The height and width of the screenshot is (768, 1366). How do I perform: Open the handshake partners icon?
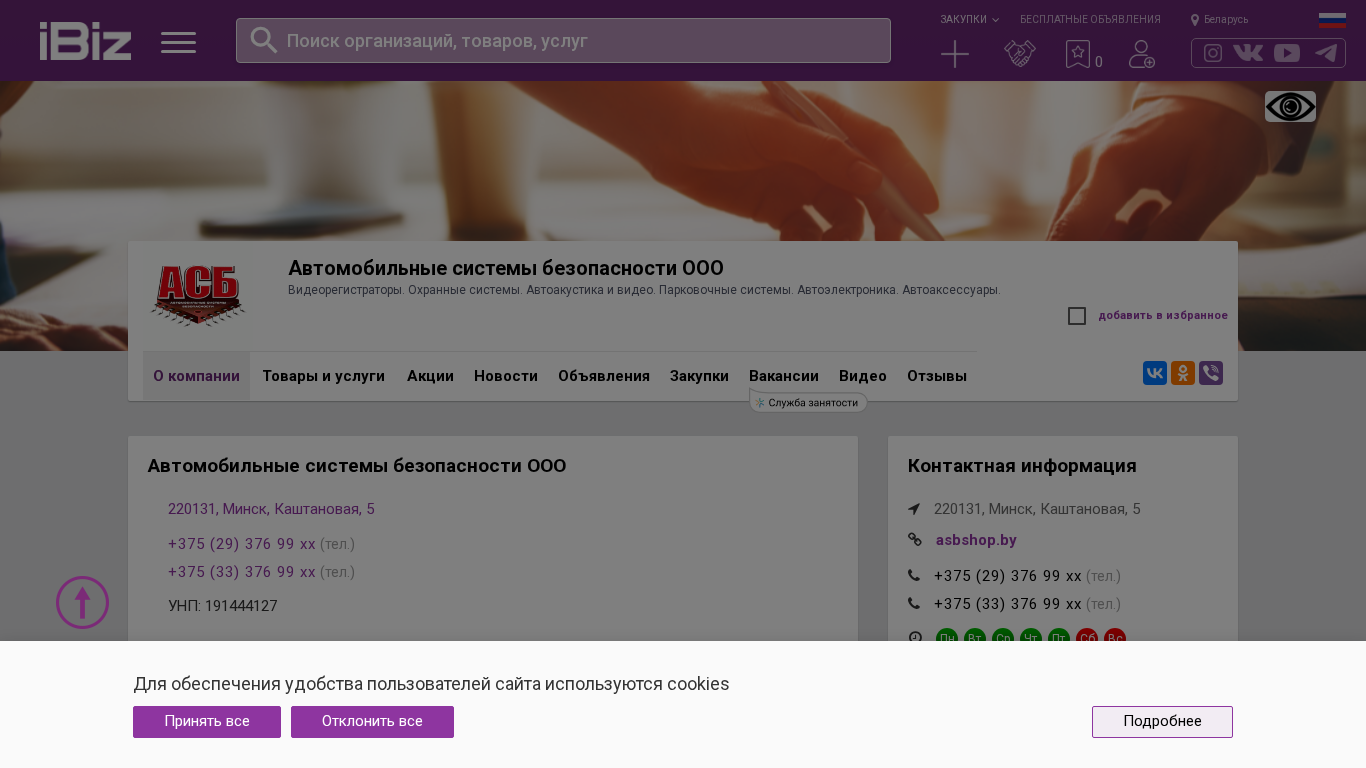click(x=1019, y=54)
